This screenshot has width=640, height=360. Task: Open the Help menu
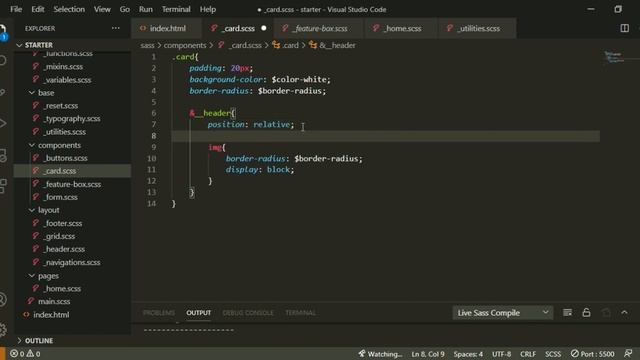click(208, 9)
